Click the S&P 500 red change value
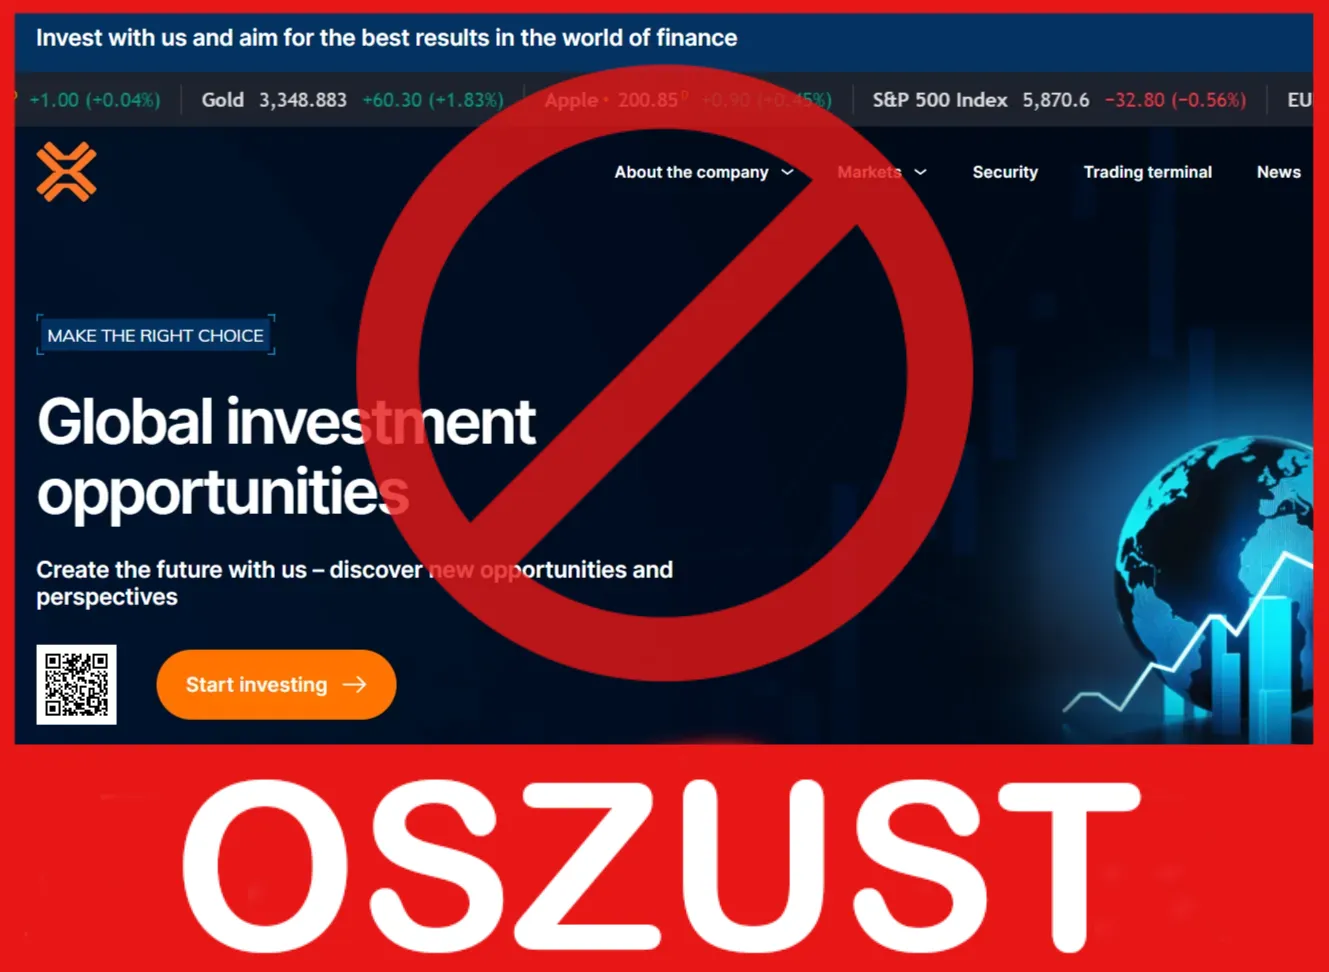1329x972 pixels. point(1176,100)
